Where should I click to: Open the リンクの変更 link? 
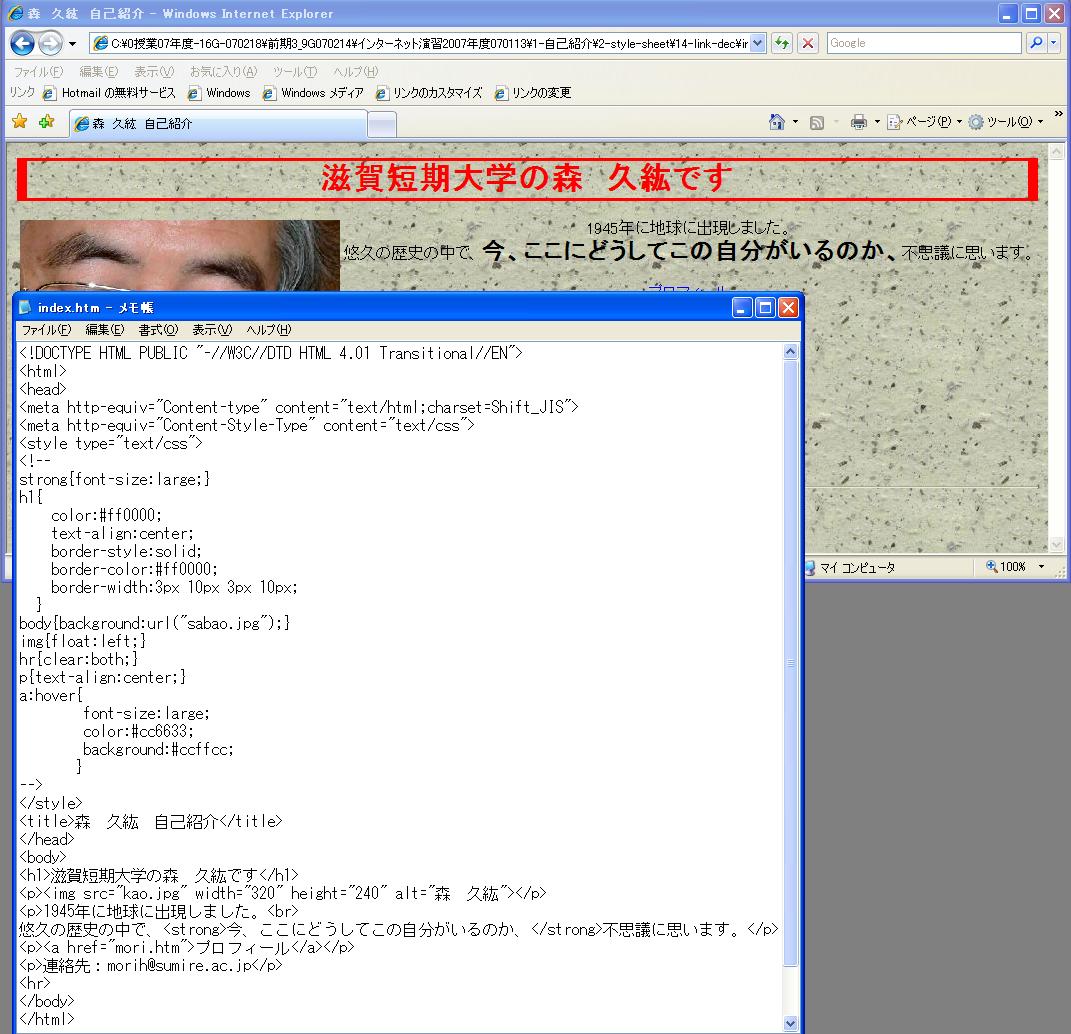(x=533, y=93)
